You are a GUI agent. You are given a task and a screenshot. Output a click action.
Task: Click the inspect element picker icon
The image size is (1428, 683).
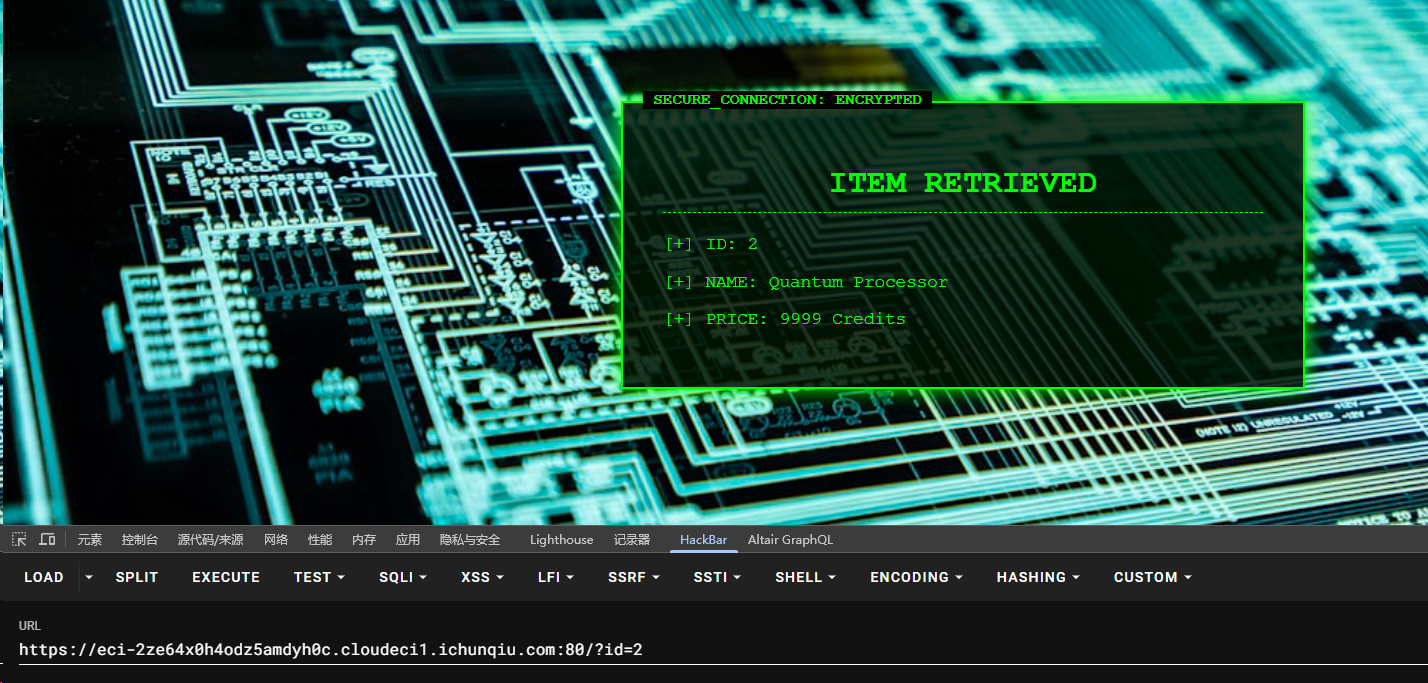19,539
